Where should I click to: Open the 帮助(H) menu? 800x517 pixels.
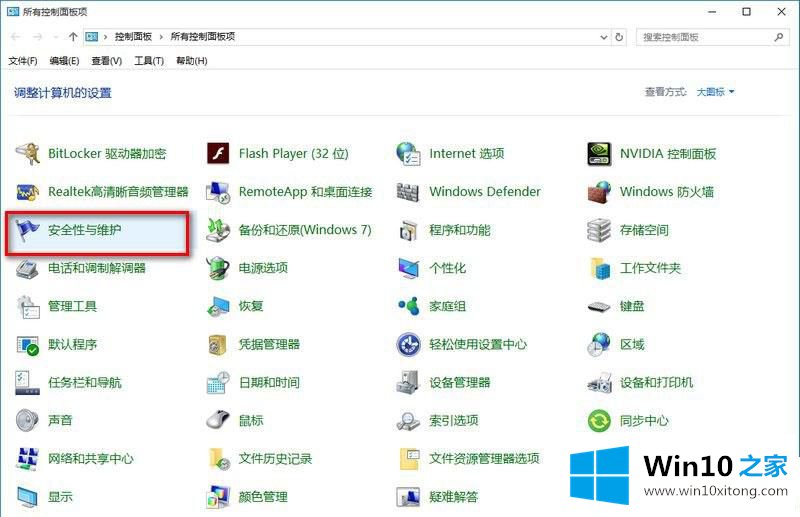191,61
